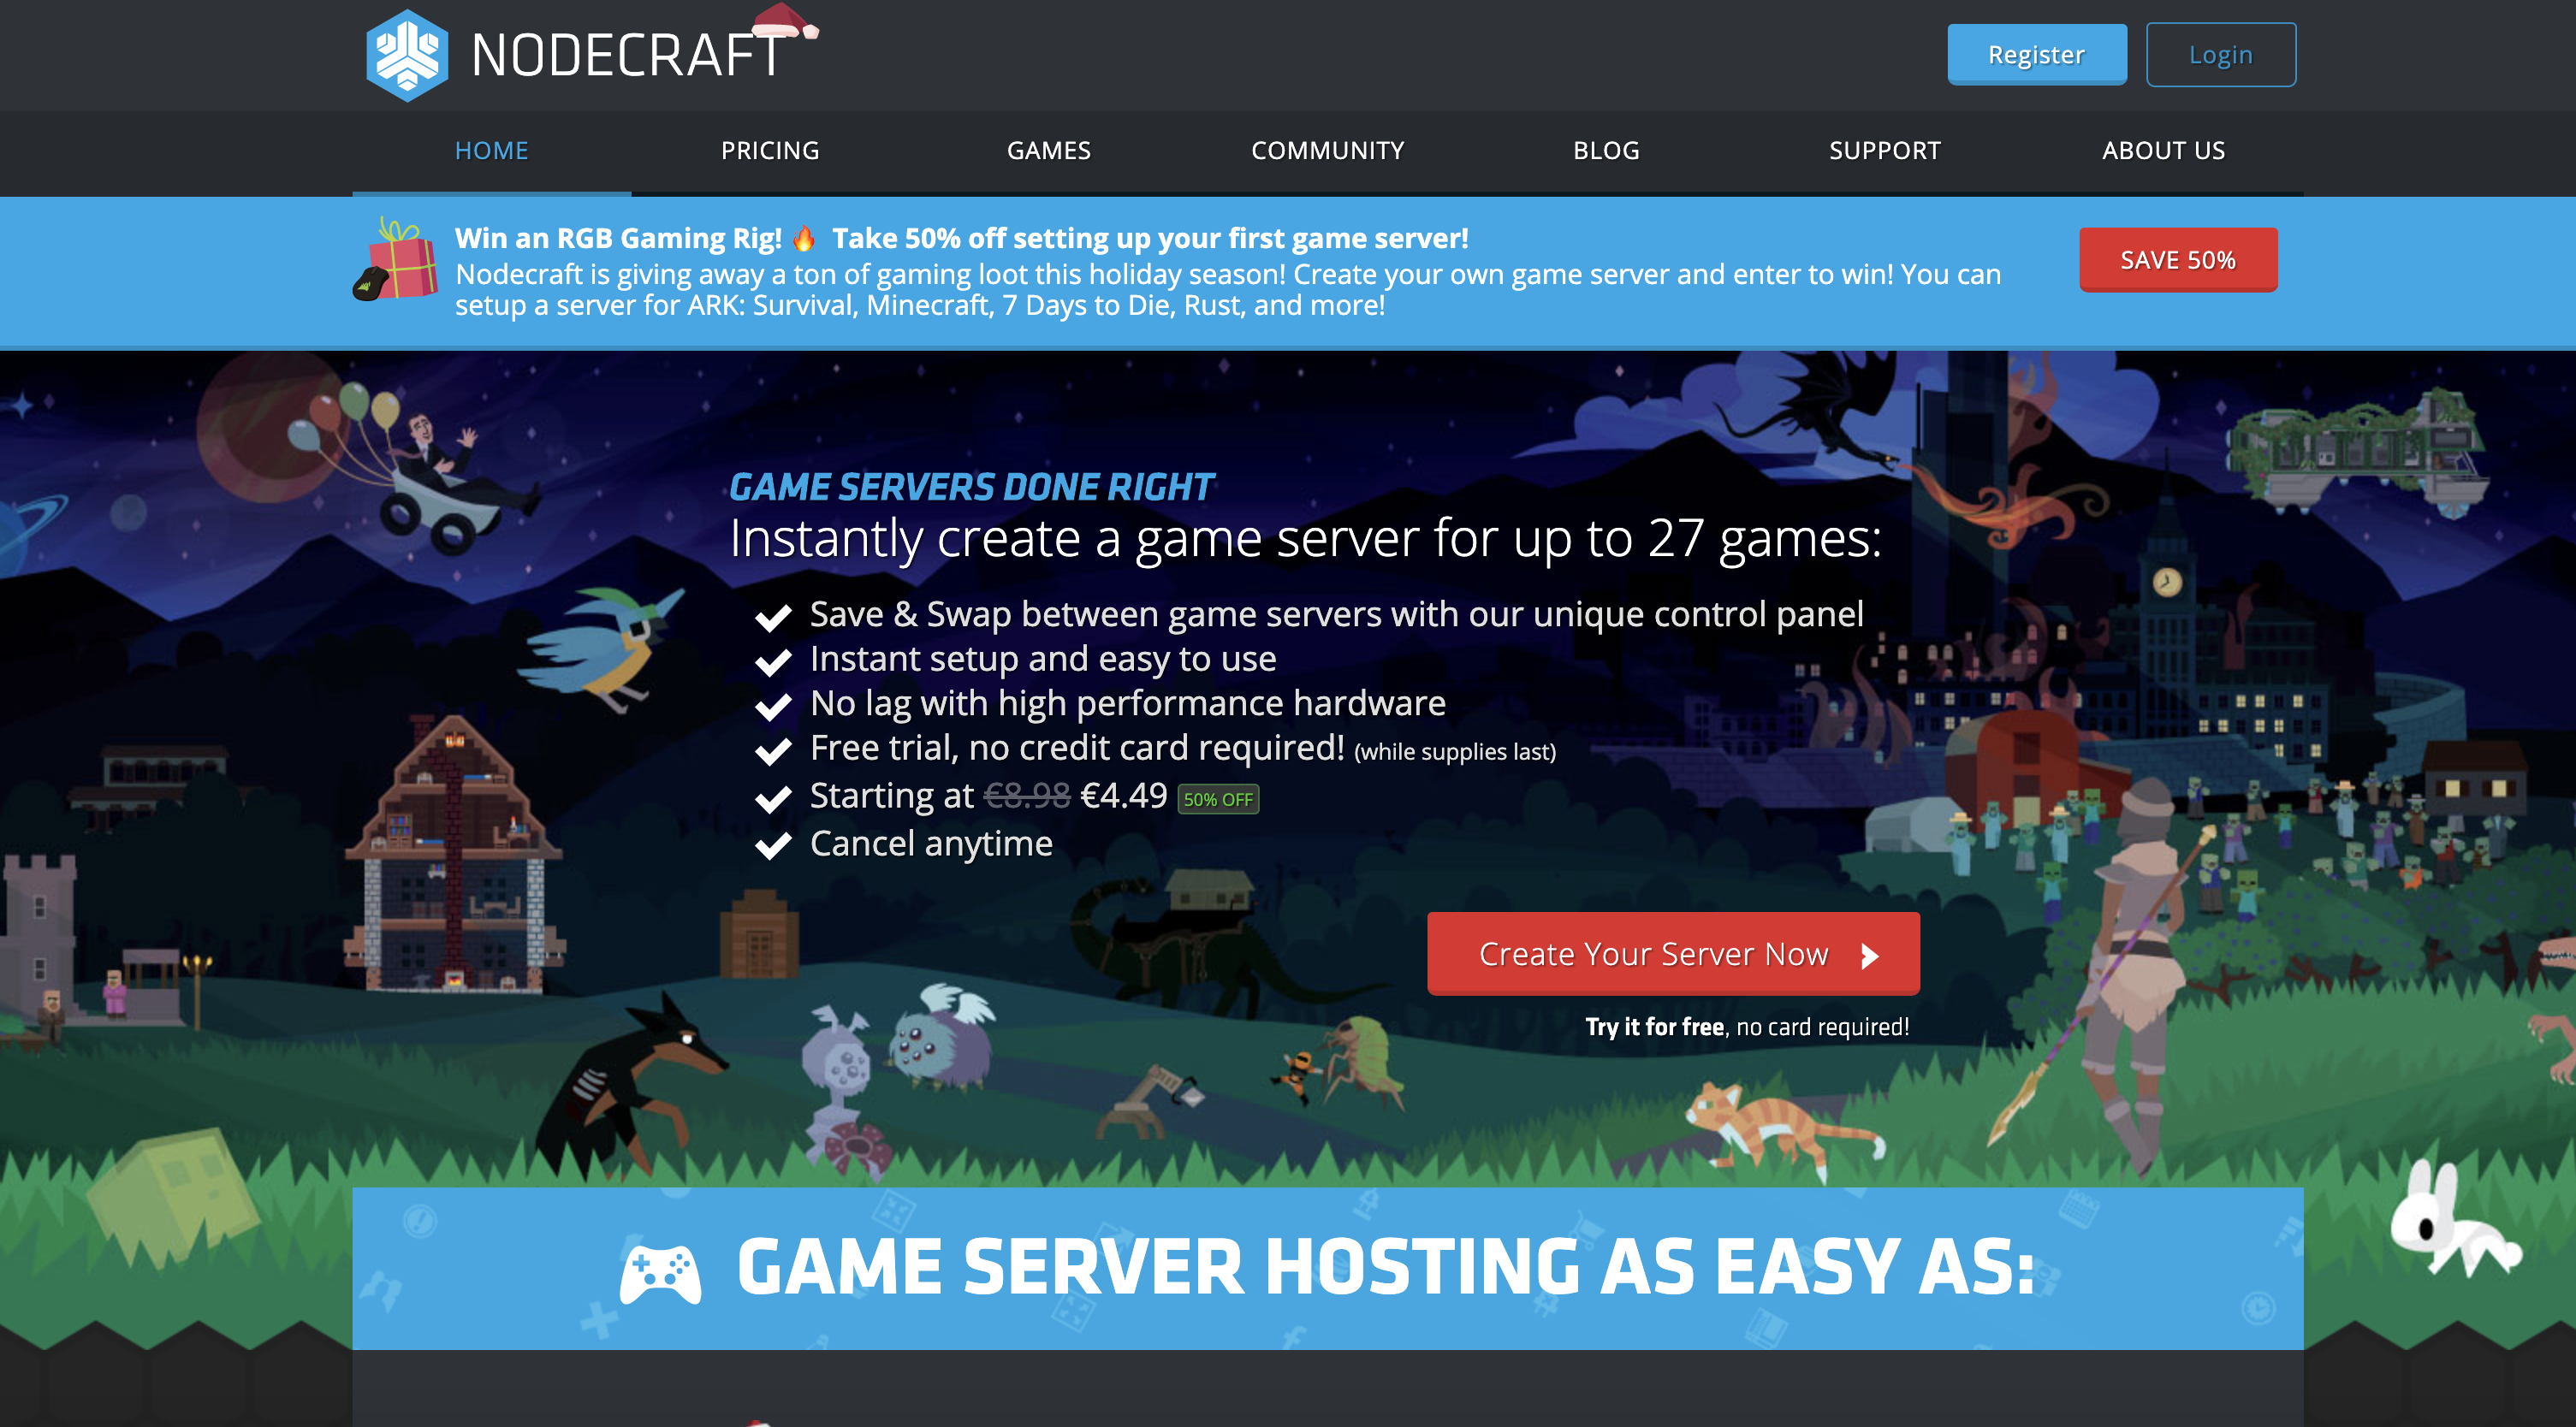Click the Login button
This screenshot has height=1427, width=2576.
click(2220, 55)
